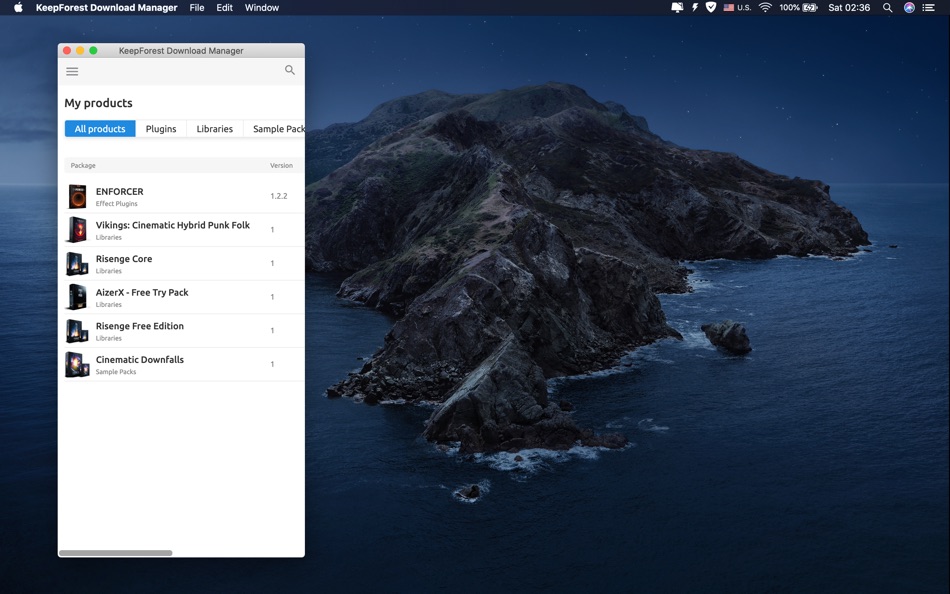Click the search magnifier in app window
This screenshot has height=594, width=950.
click(290, 70)
